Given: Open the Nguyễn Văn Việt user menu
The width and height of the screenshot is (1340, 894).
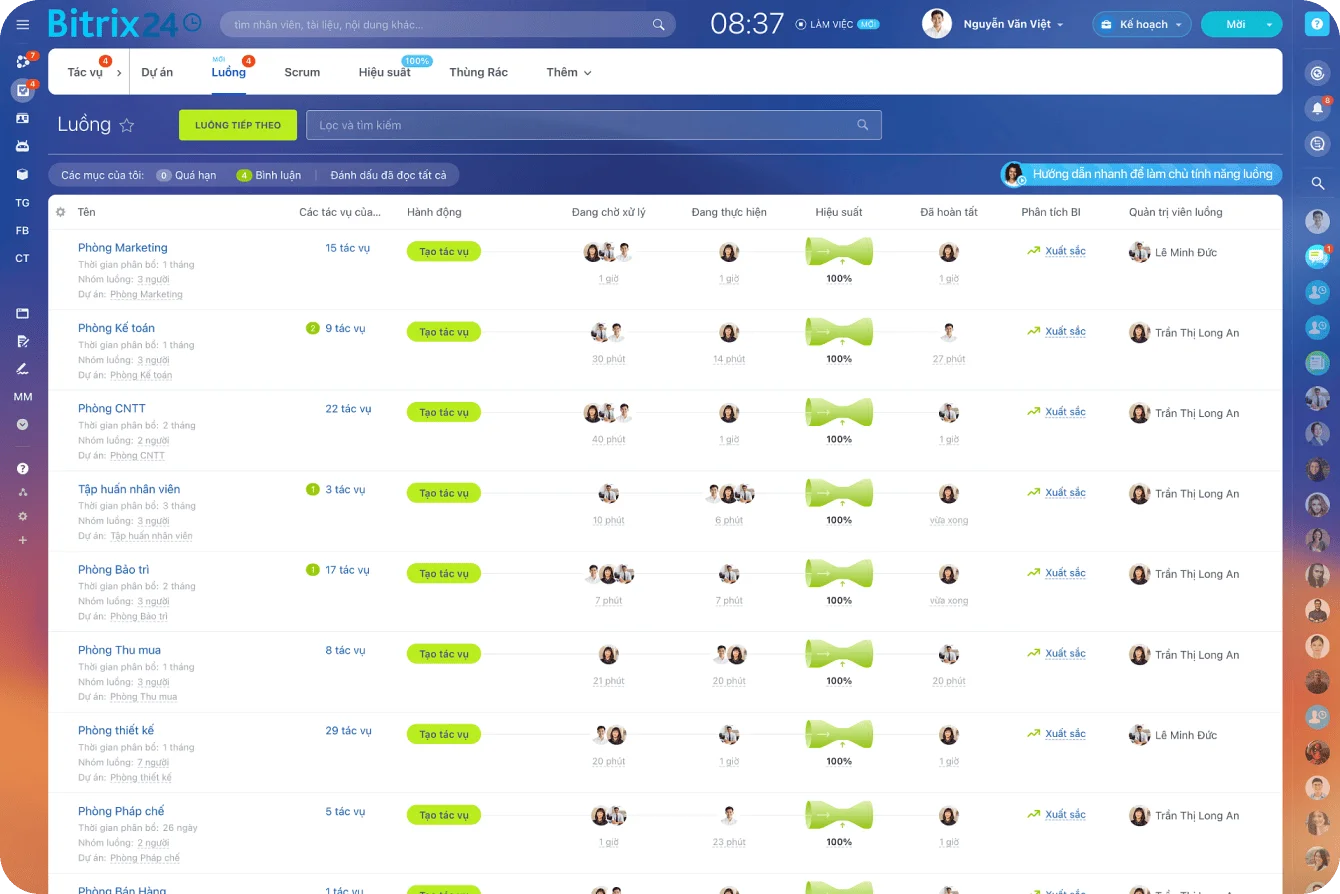Looking at the screenshot, I should pyautogui.click(x=1012, y=24).
